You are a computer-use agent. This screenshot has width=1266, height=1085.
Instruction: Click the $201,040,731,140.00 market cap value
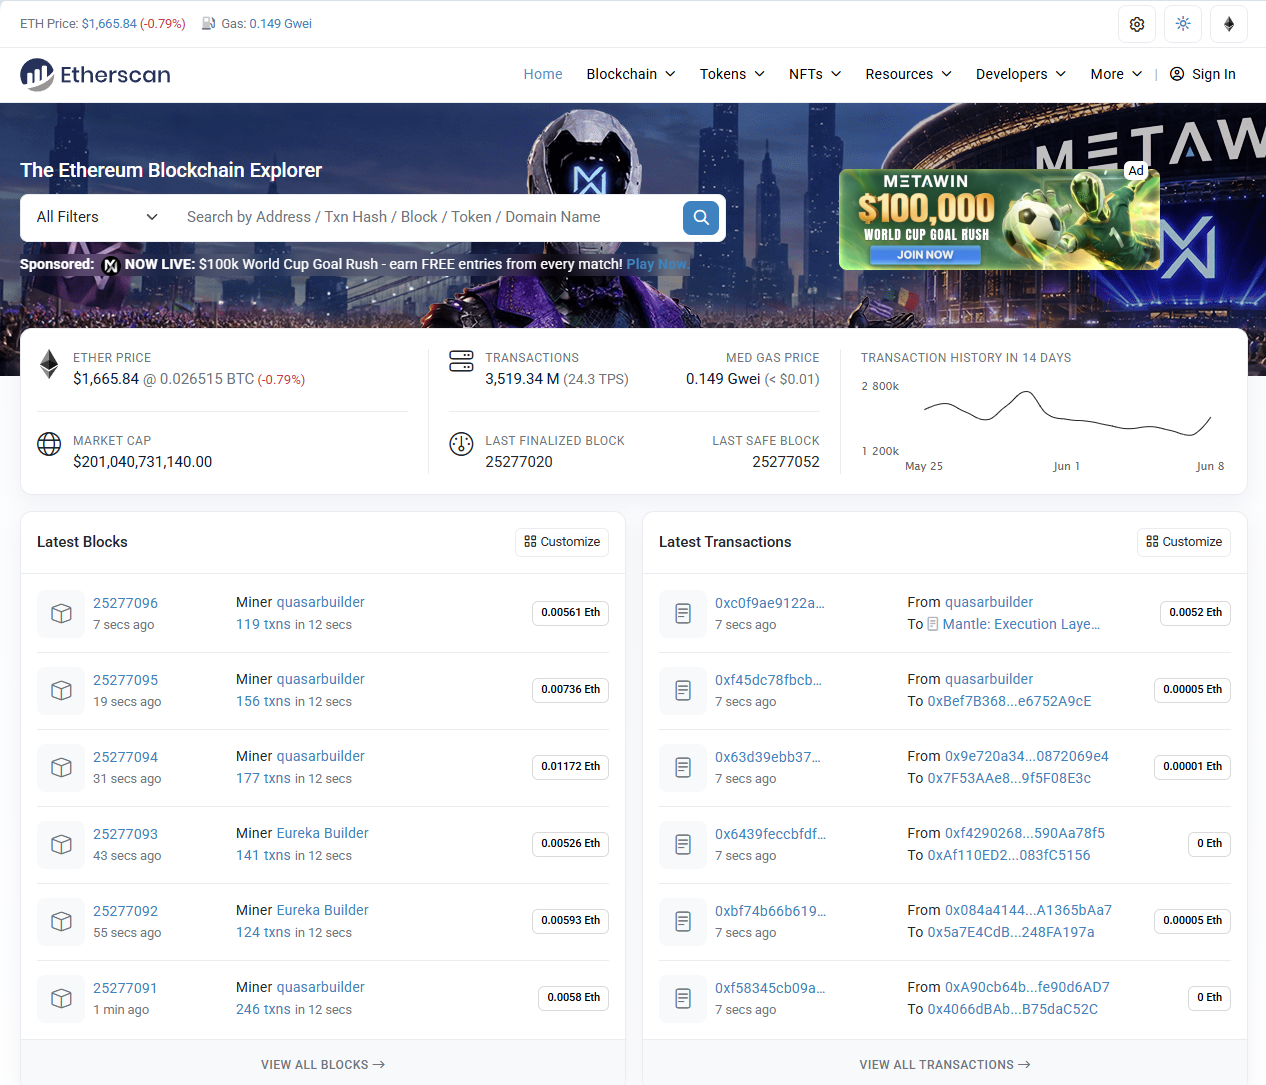[x=143, y=462]
